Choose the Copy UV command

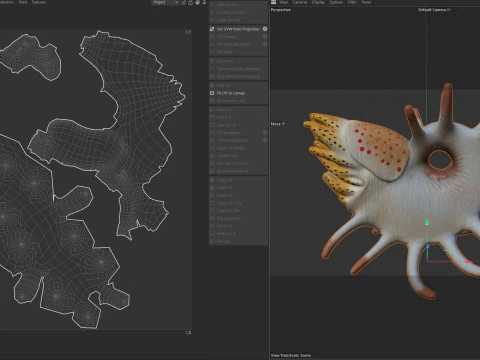[x=224, y=180]
